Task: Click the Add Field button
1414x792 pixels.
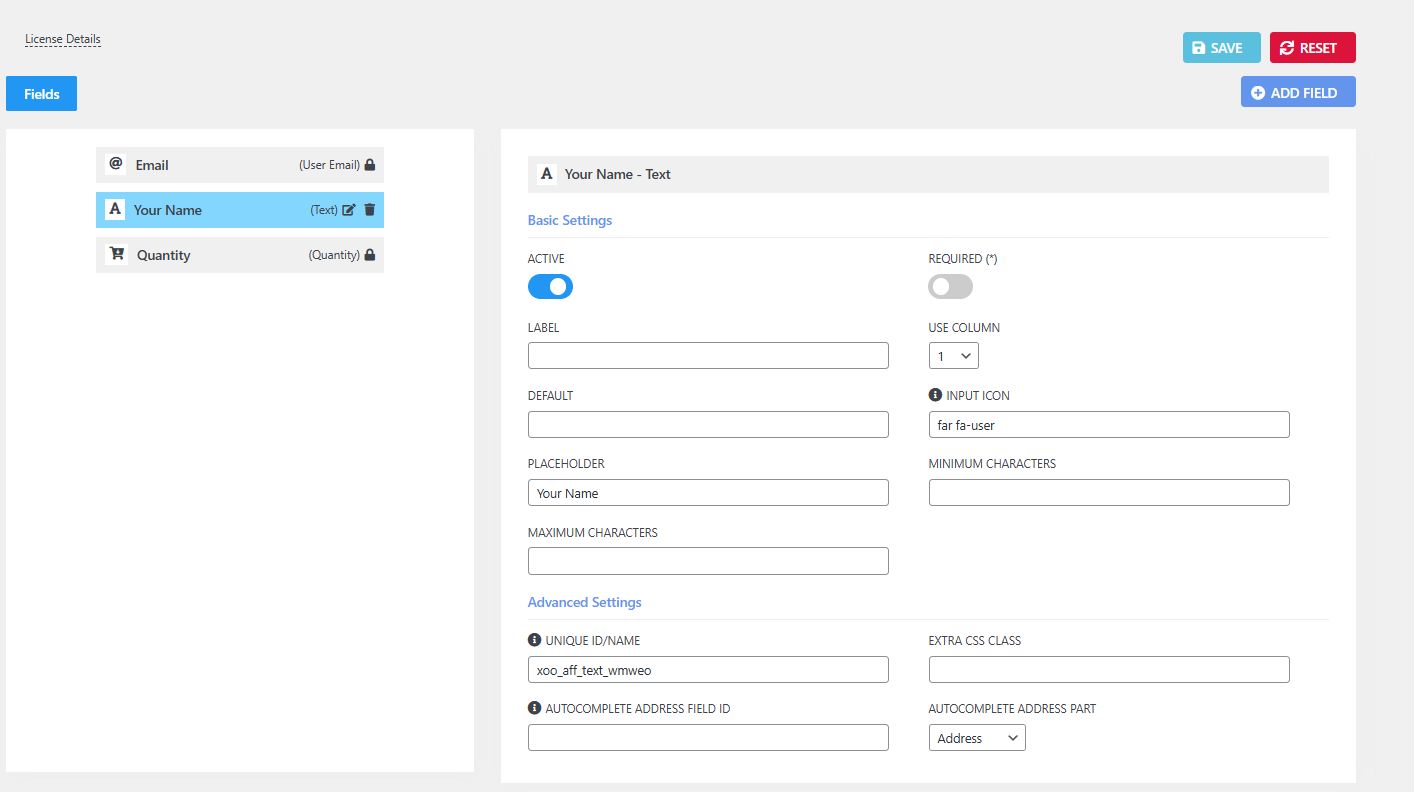Action: coord(1298,92)
